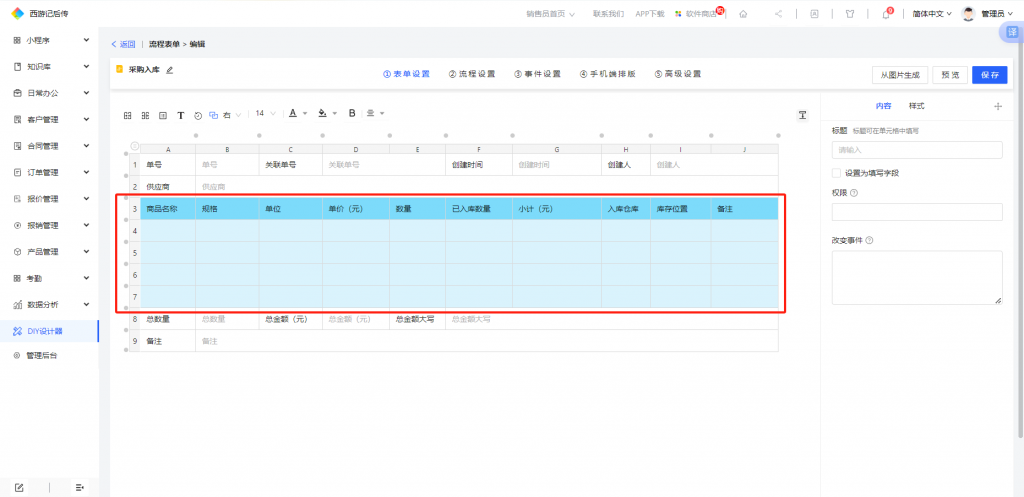Click the 标题 input field

(x=917, y=150)
